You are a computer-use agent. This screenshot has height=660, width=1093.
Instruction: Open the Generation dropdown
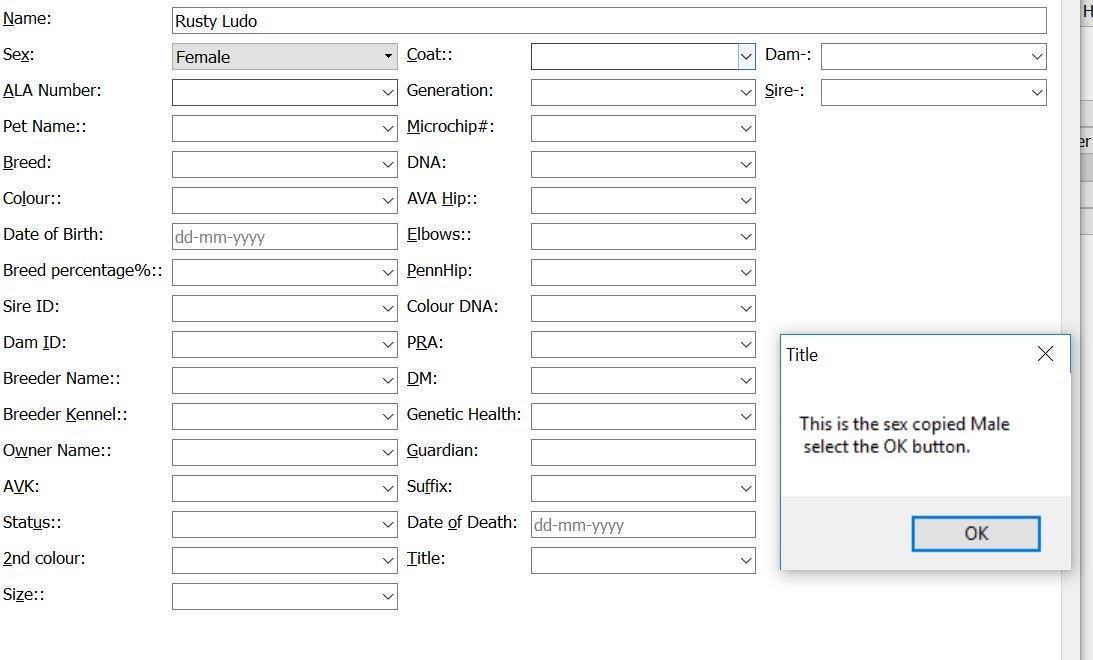[x=745, y=93]
